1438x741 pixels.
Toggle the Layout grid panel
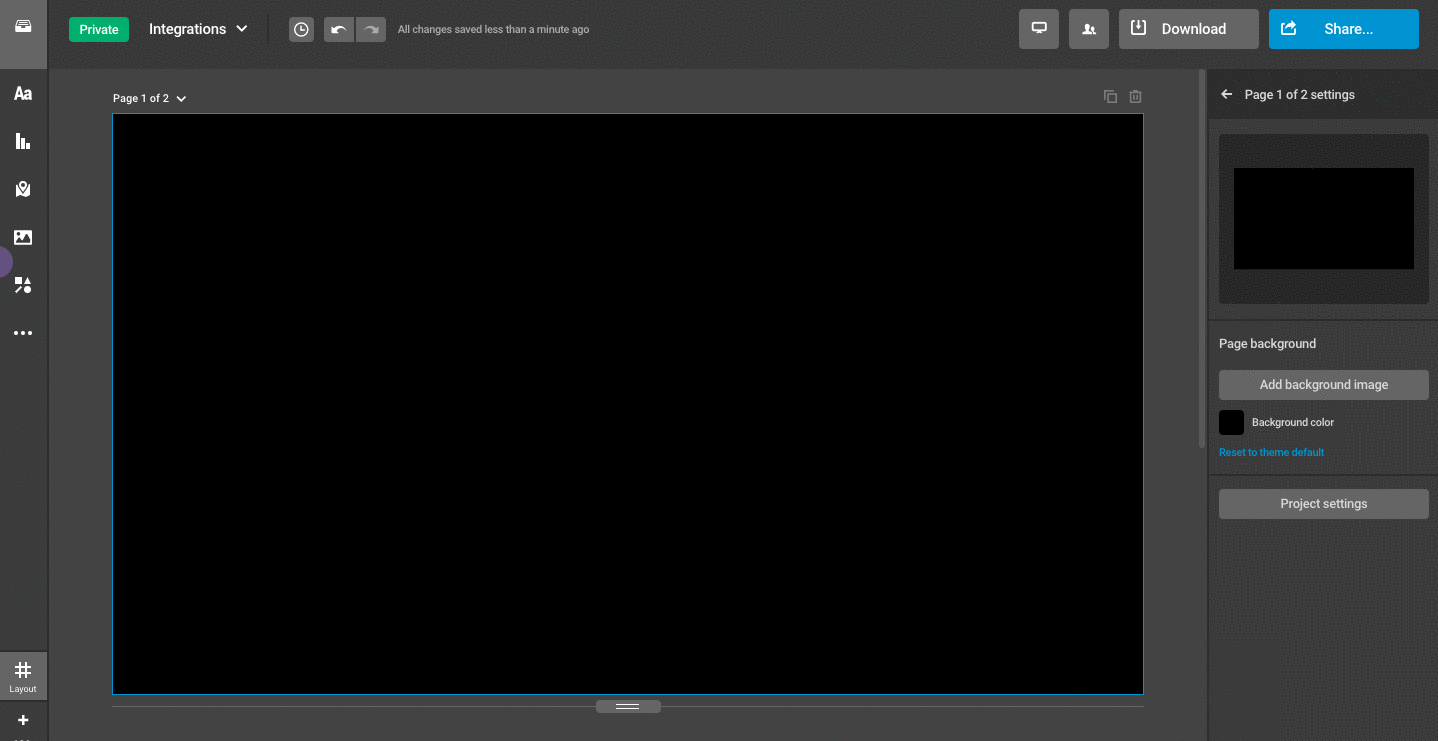coord(23,676)
